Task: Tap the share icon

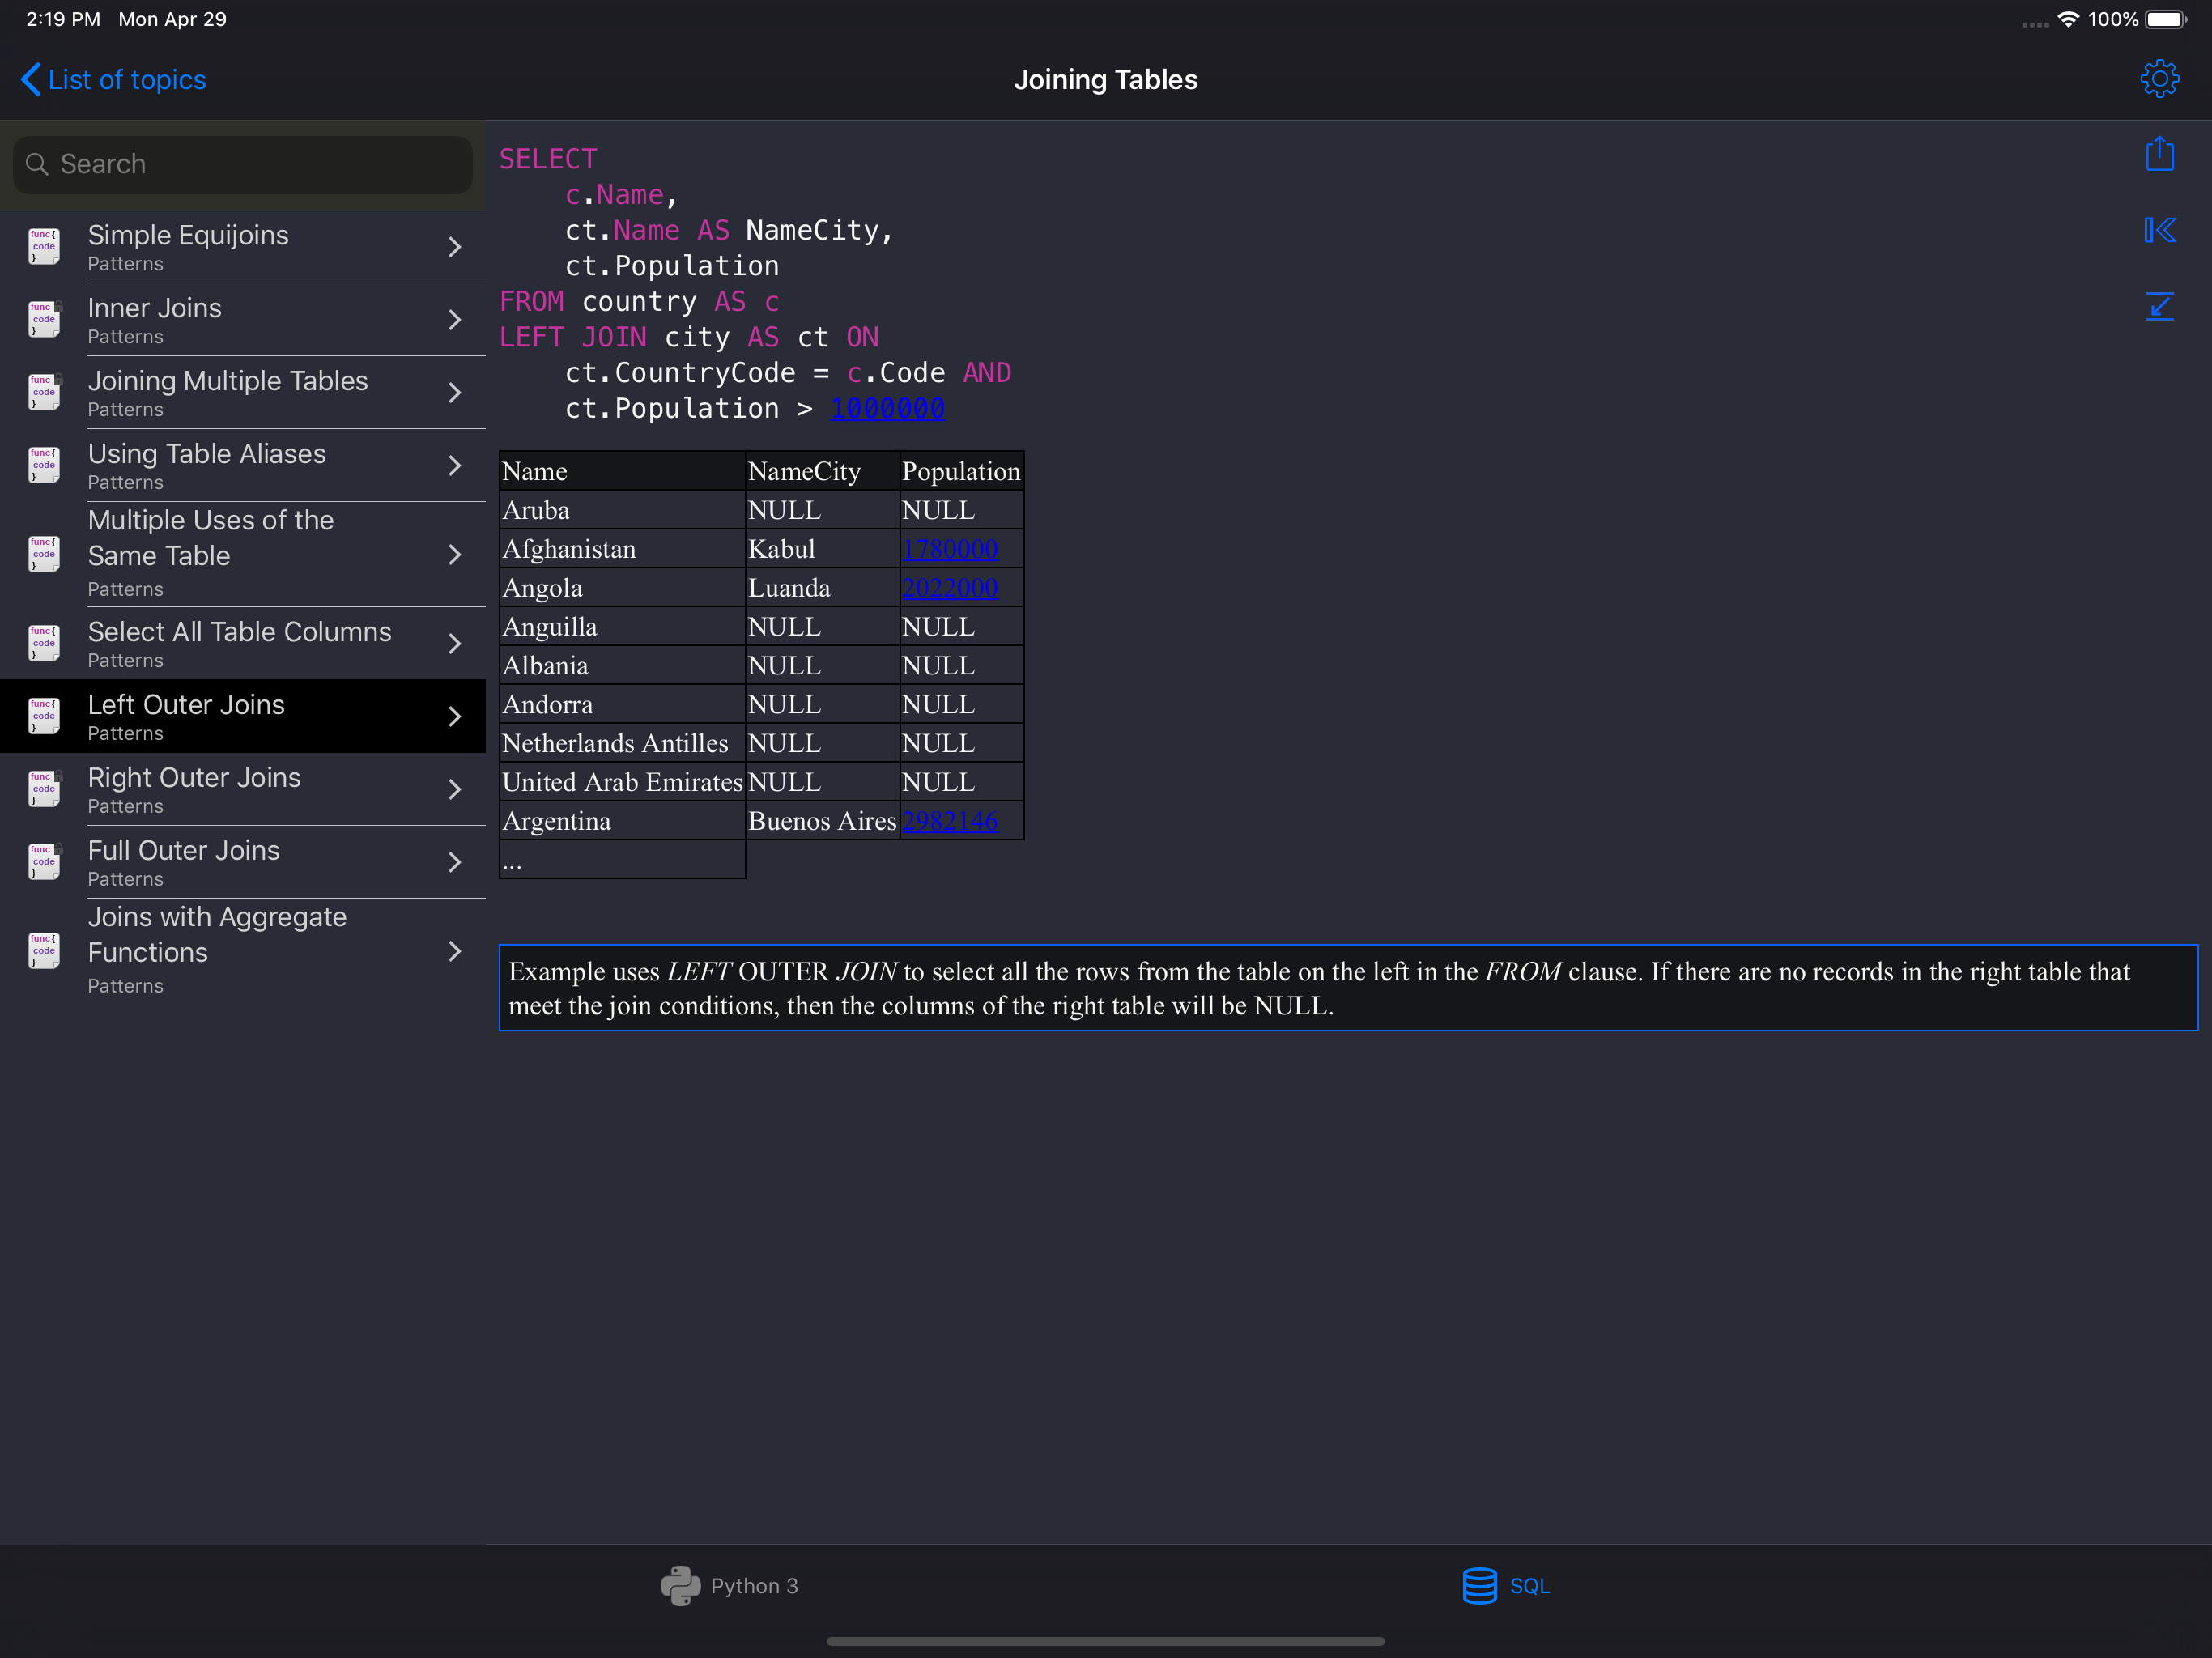Action: point(2159,155)
